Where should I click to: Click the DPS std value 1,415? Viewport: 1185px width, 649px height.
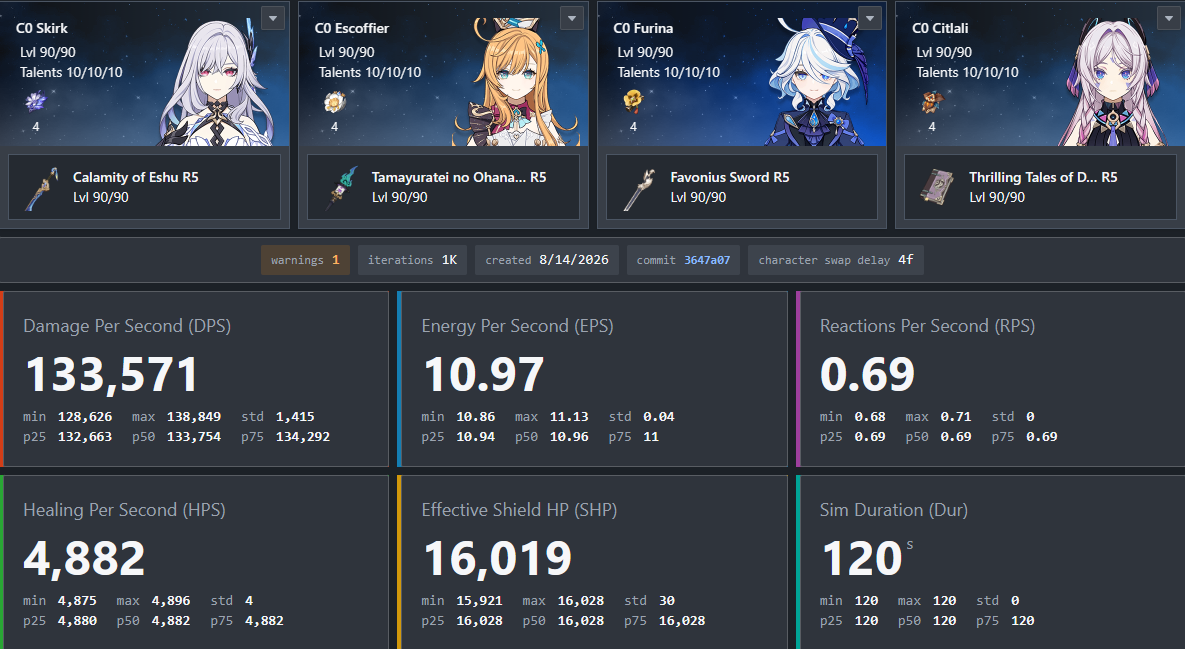(295, 417)
